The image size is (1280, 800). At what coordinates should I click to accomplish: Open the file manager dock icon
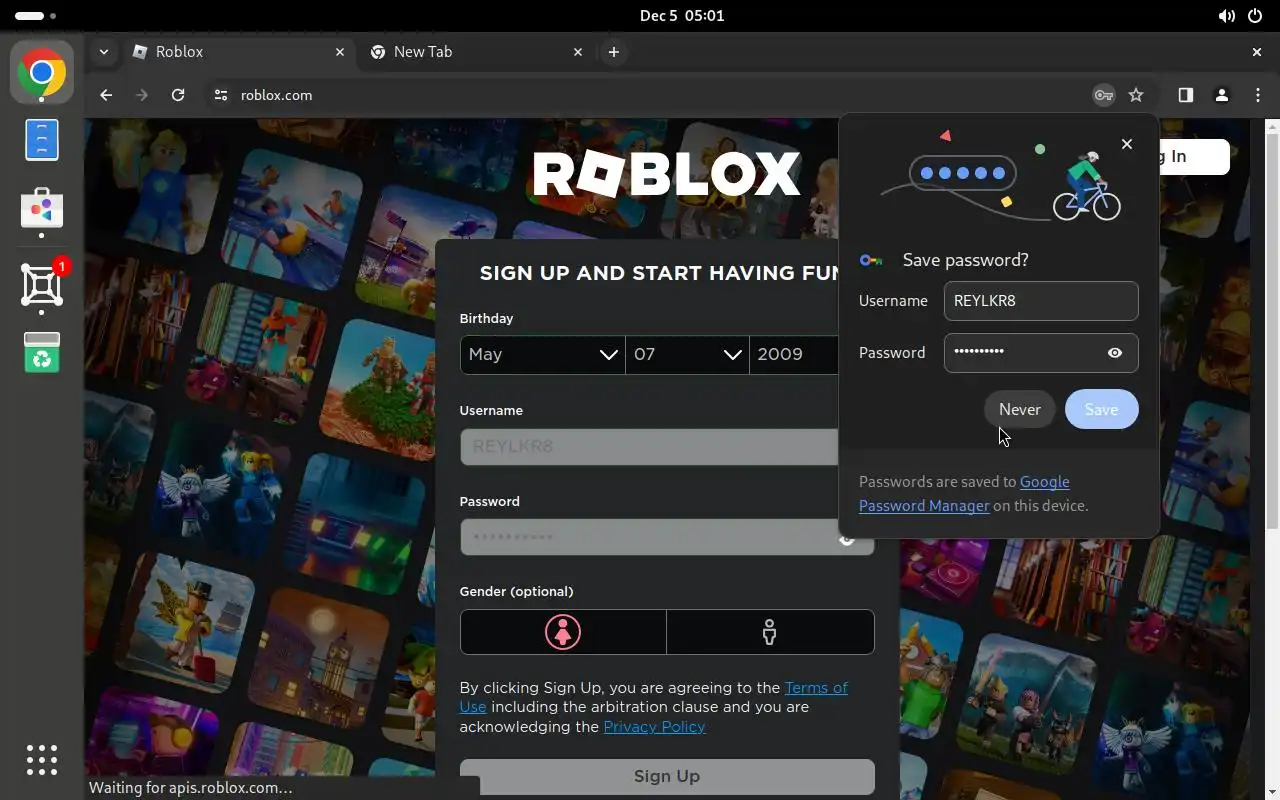click(x=42, y=139)
